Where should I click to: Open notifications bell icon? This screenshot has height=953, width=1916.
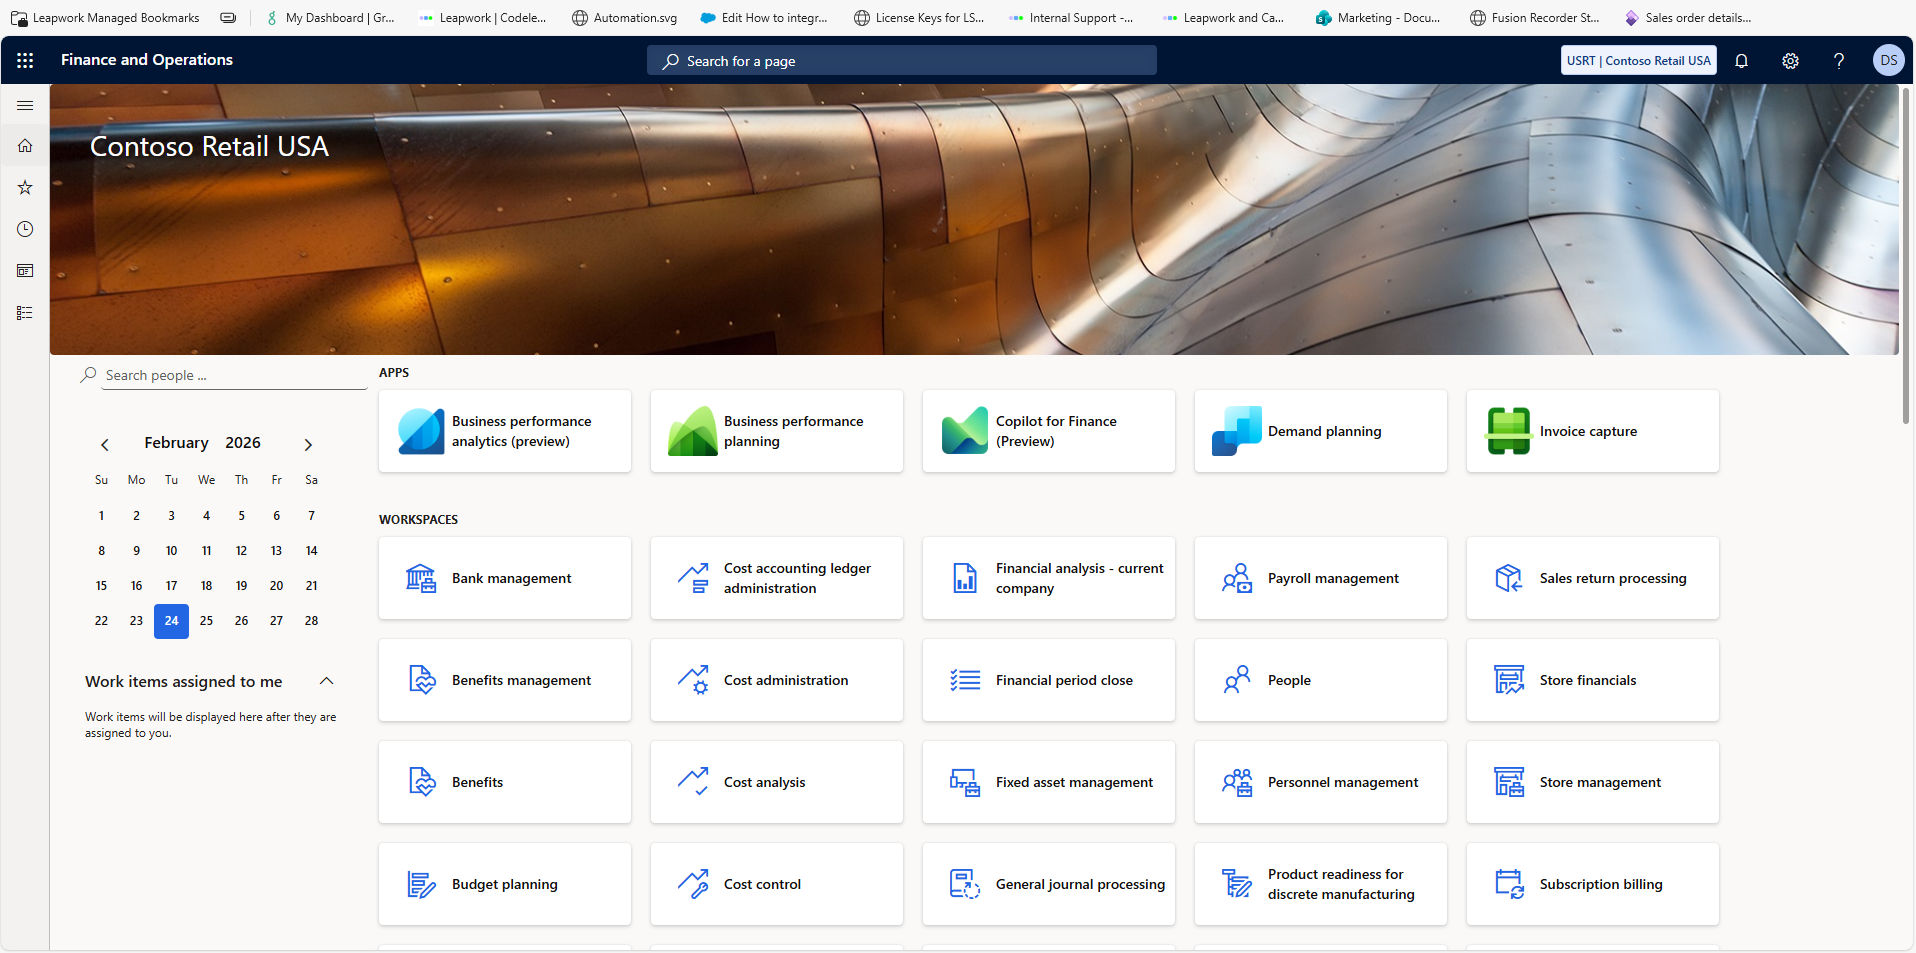(1741, 60)
